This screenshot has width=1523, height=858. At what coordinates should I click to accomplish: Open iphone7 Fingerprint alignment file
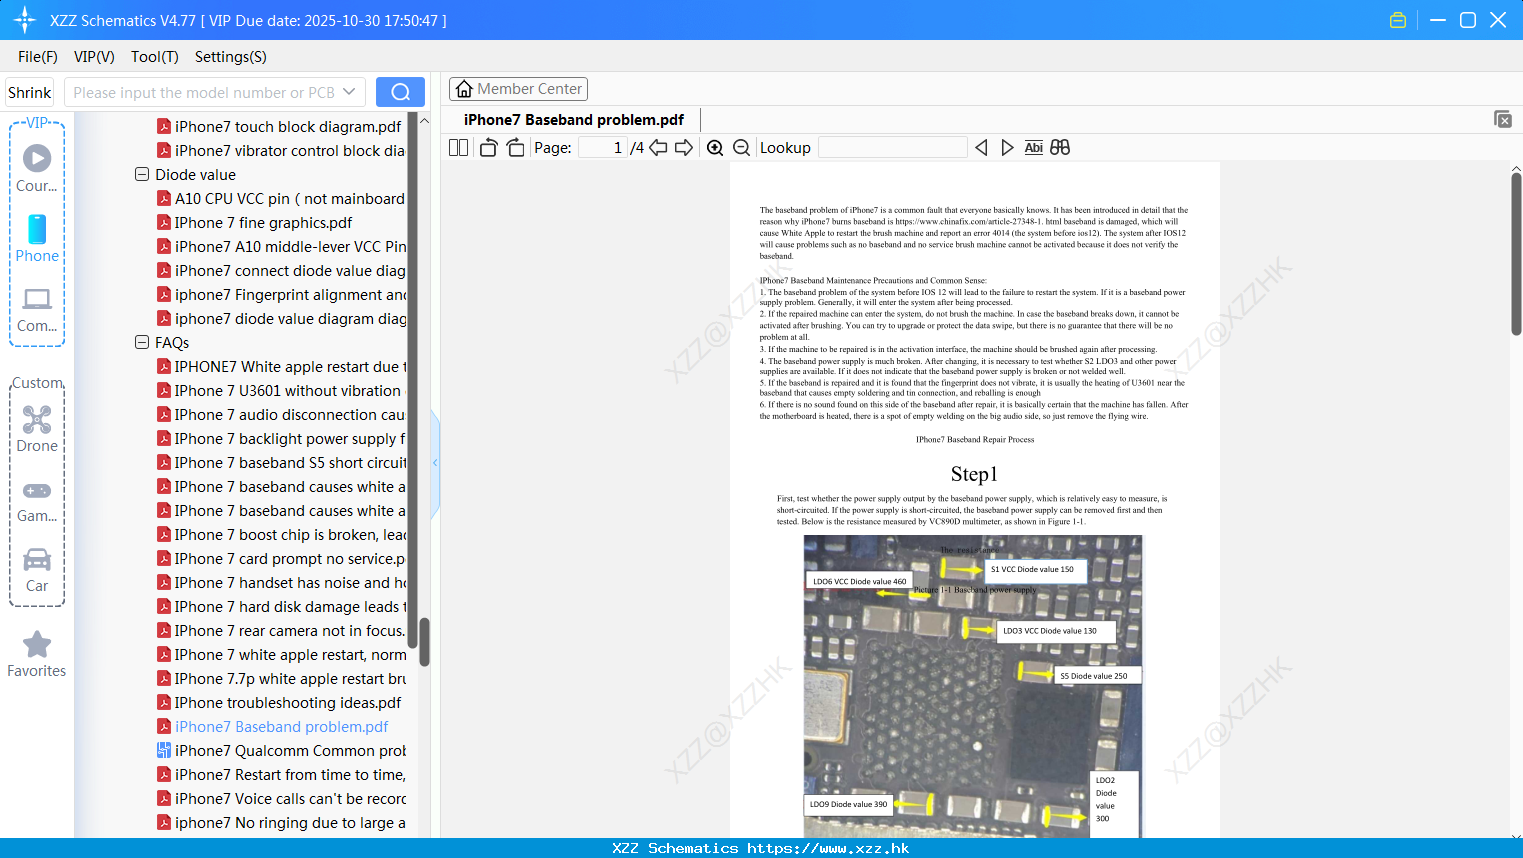(x=281, y=295)
